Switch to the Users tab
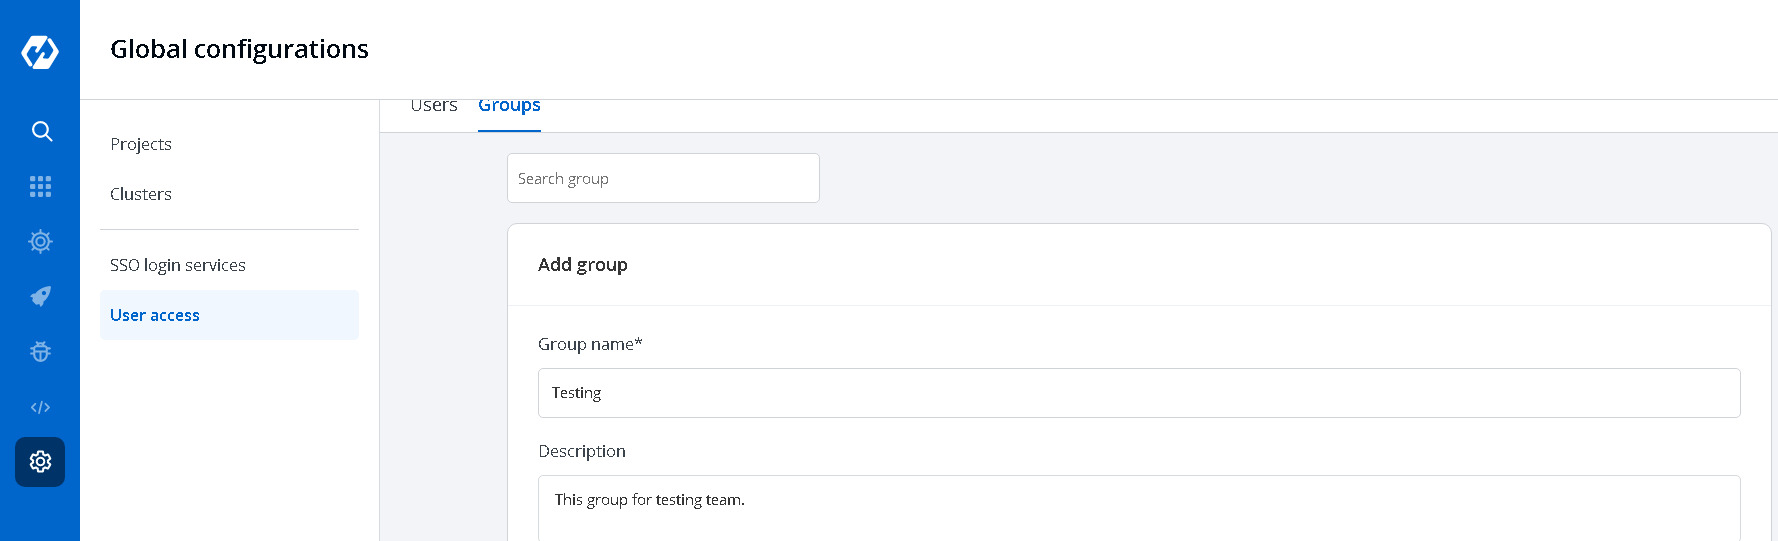This screenshot has height=541, width=1778. pos(434,106)
